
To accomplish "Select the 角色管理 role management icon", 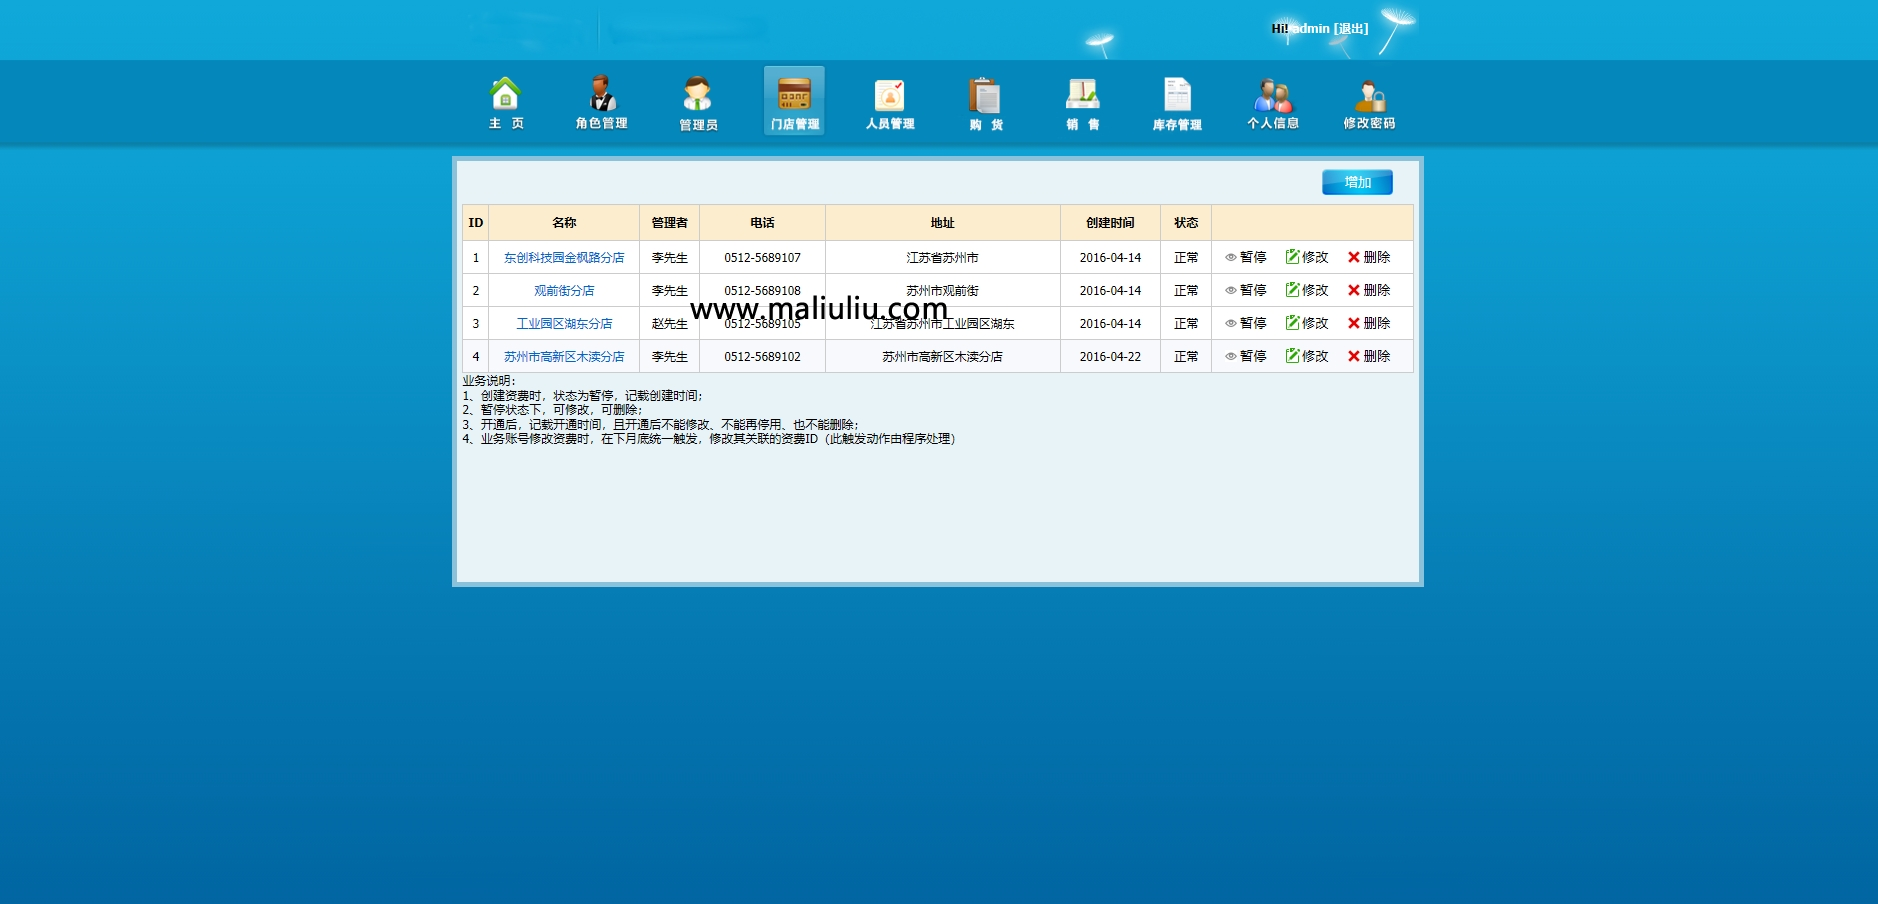I will click(601, 100).
